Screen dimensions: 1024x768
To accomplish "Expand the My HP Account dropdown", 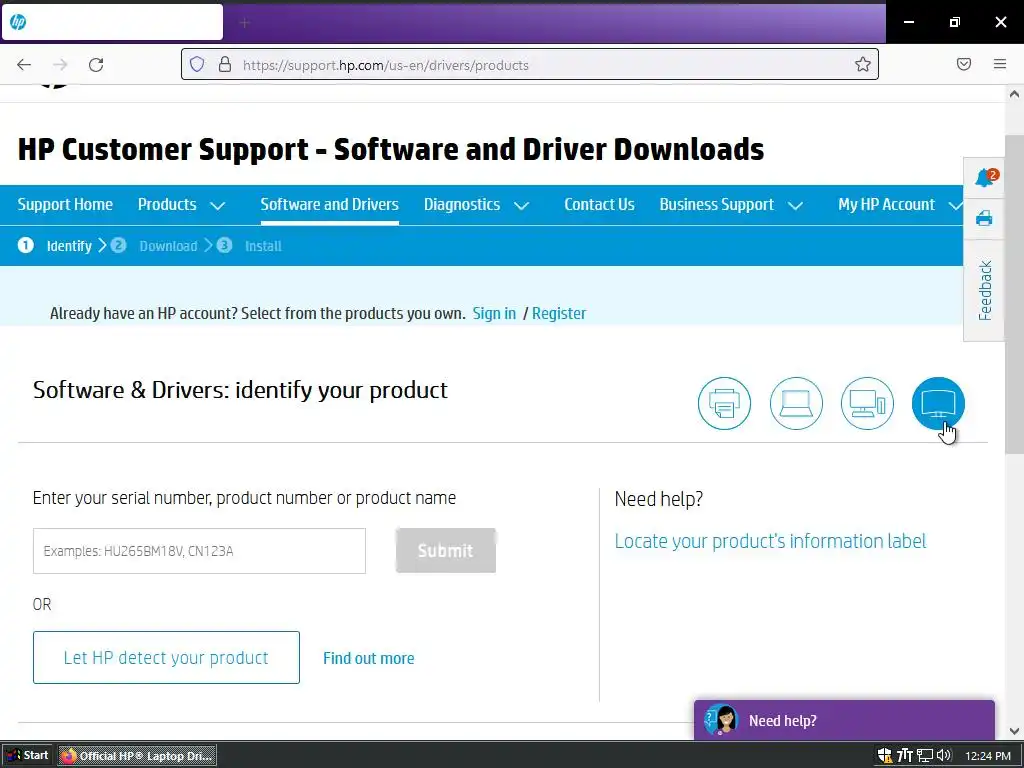I will pyautogui.click(x=900, y=204).
